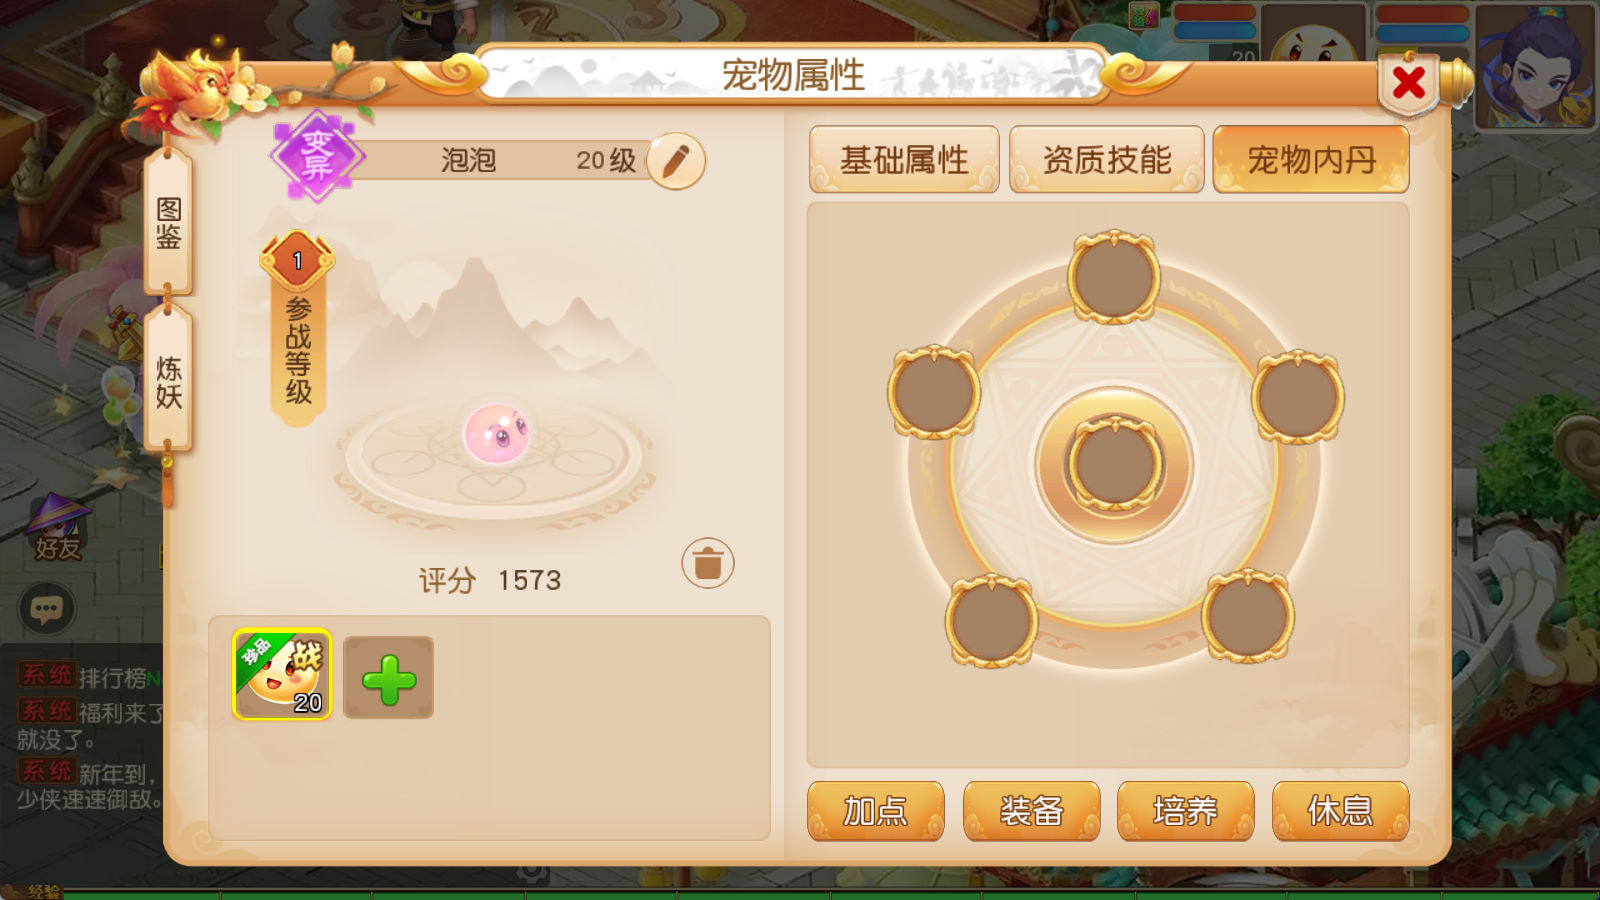Open the 宠物内丹 tab
This screenshot has width=1600, height=900.
coord(1311,159)
